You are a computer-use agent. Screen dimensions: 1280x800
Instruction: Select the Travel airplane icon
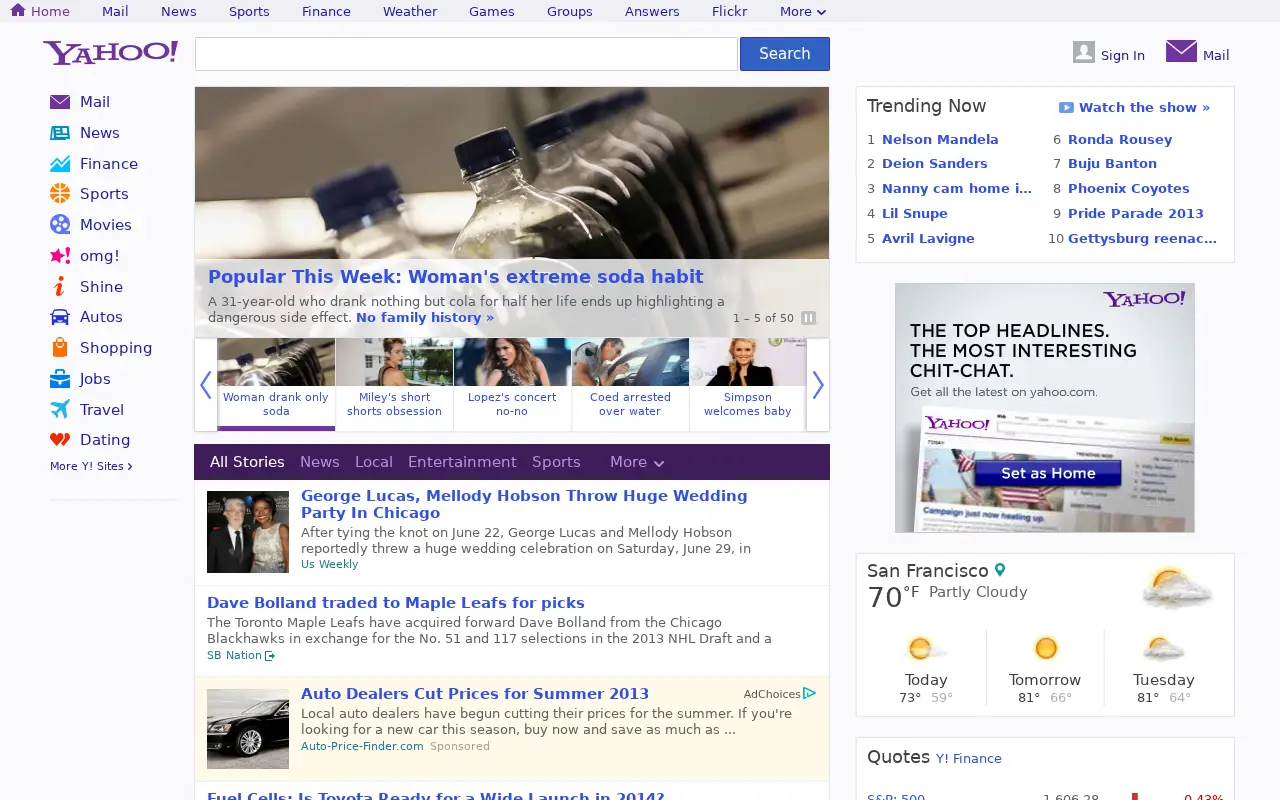[60, 410]
